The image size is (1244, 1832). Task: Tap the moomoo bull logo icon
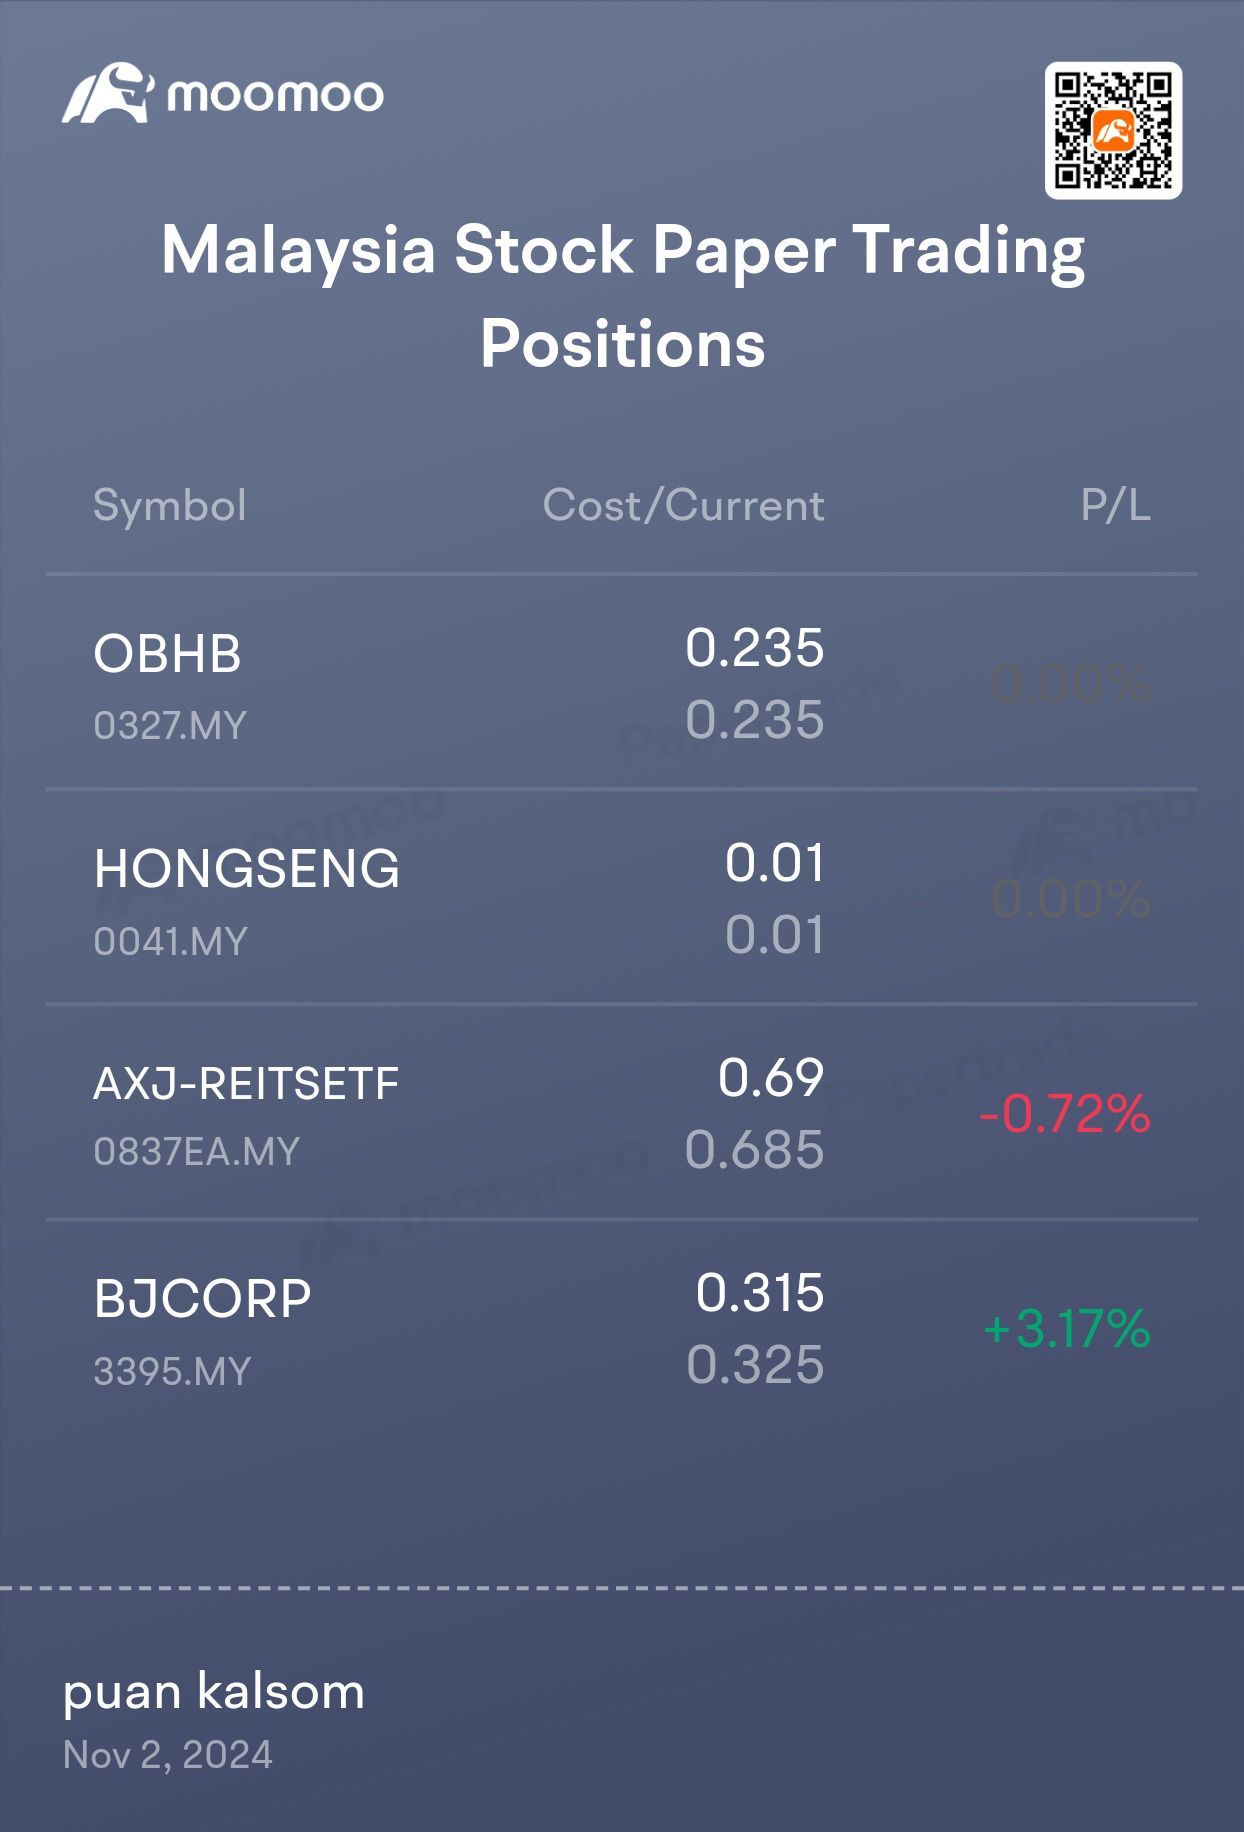coord(107,94)
